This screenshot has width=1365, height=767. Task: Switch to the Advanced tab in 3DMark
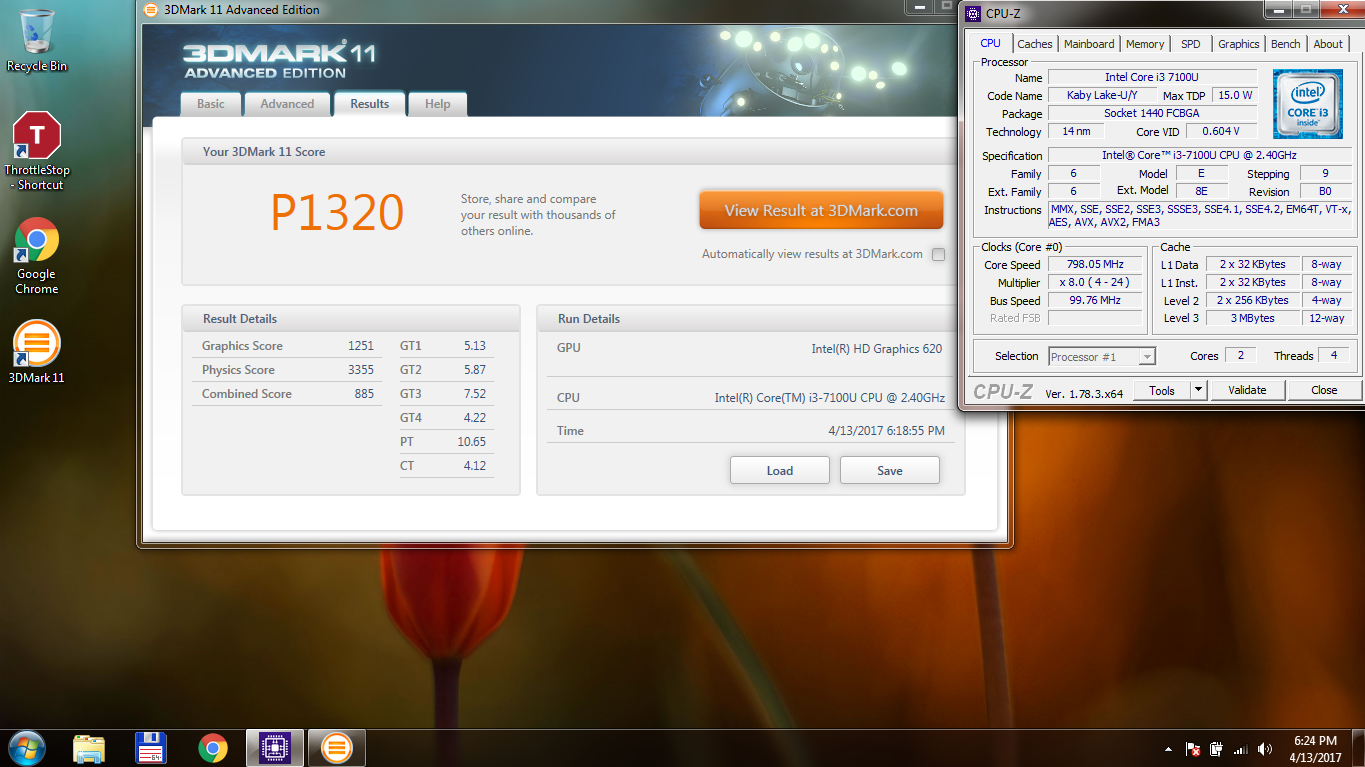(287, 104)
